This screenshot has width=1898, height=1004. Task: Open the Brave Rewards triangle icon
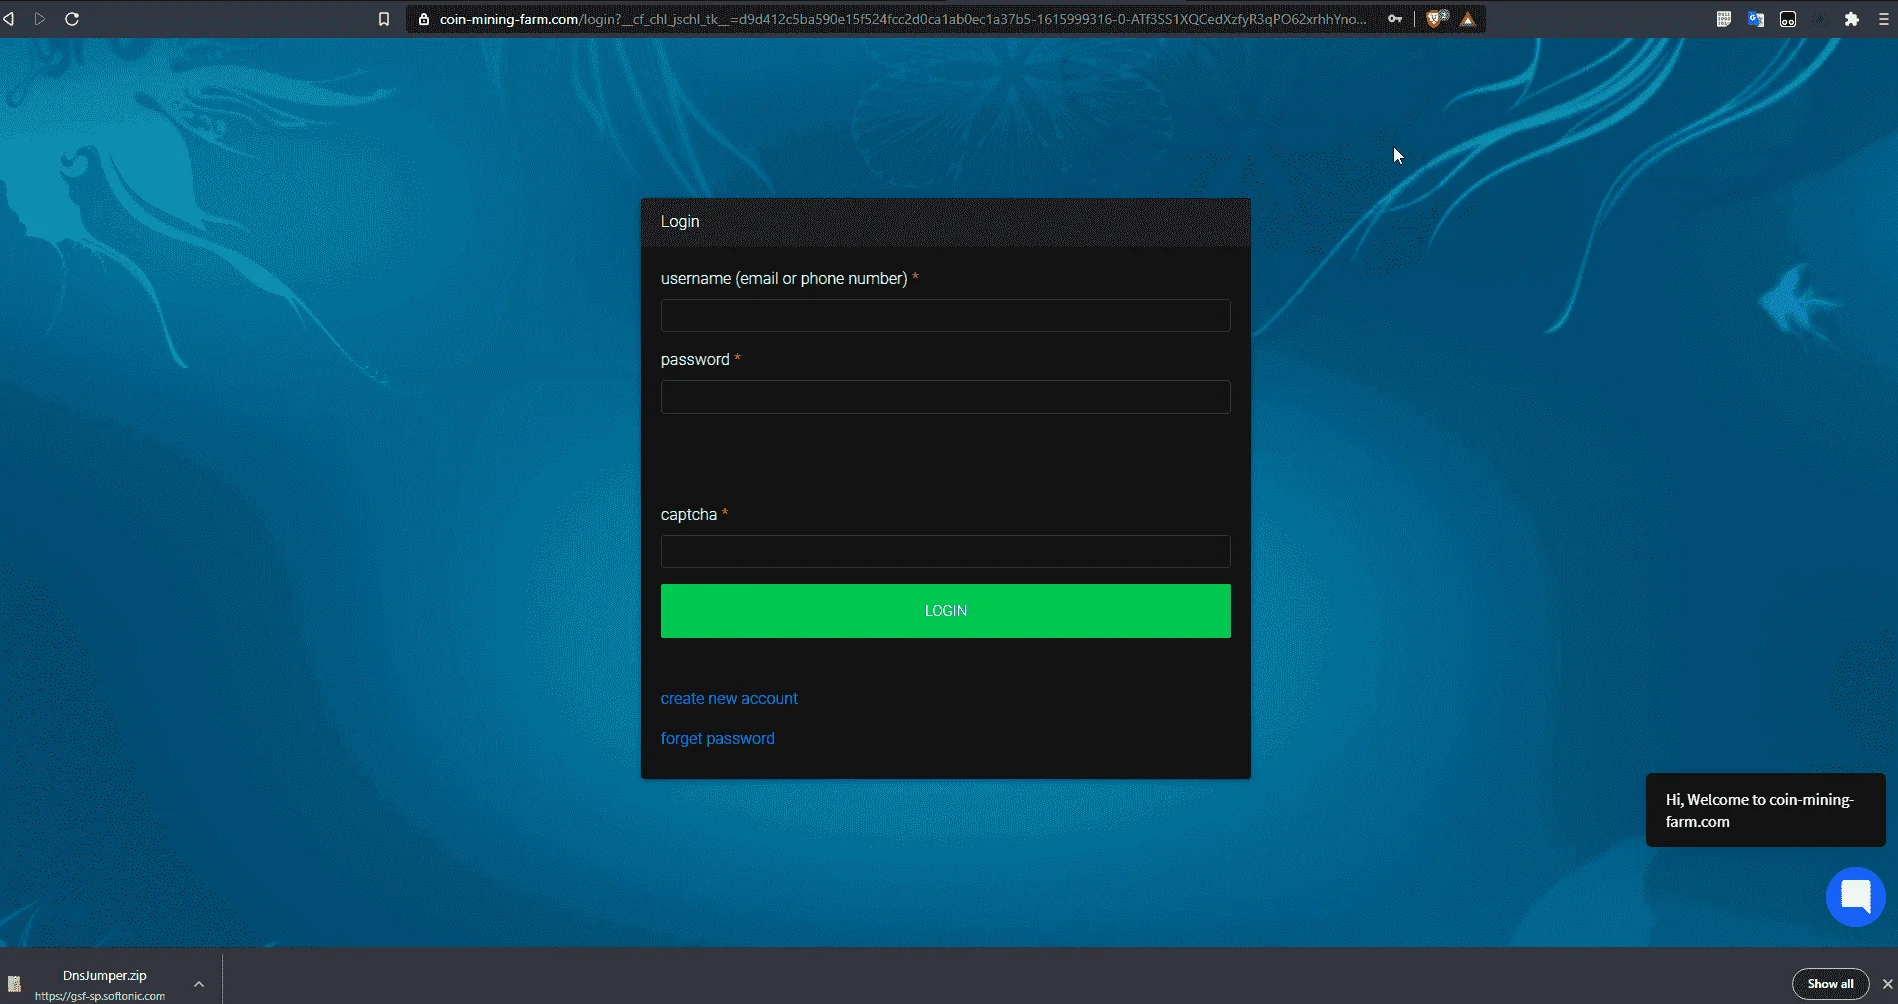pyautogui.click(x=1468, y=19)
